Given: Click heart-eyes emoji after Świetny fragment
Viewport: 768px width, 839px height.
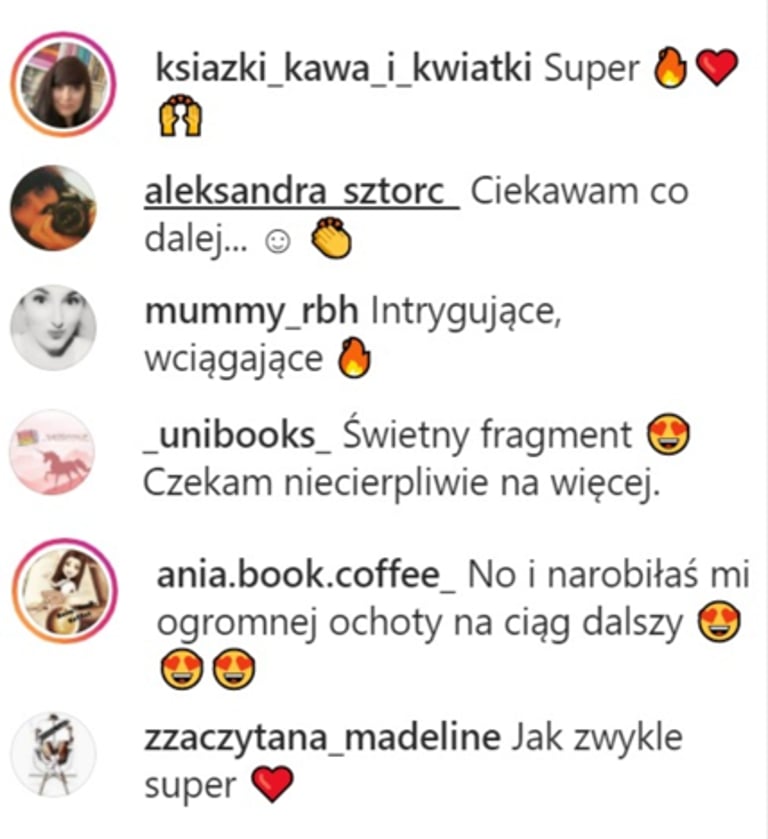Looking at the screenshot, I should pyautogui.click(x=668, y=434).
